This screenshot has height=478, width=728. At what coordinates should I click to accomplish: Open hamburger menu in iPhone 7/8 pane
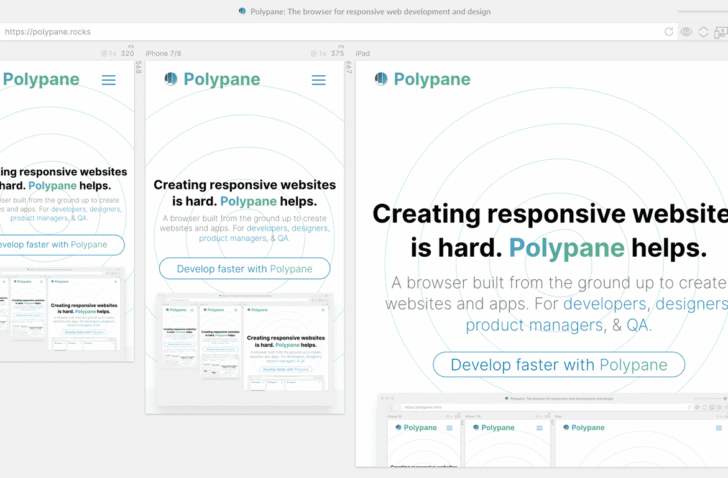[318, 80]
